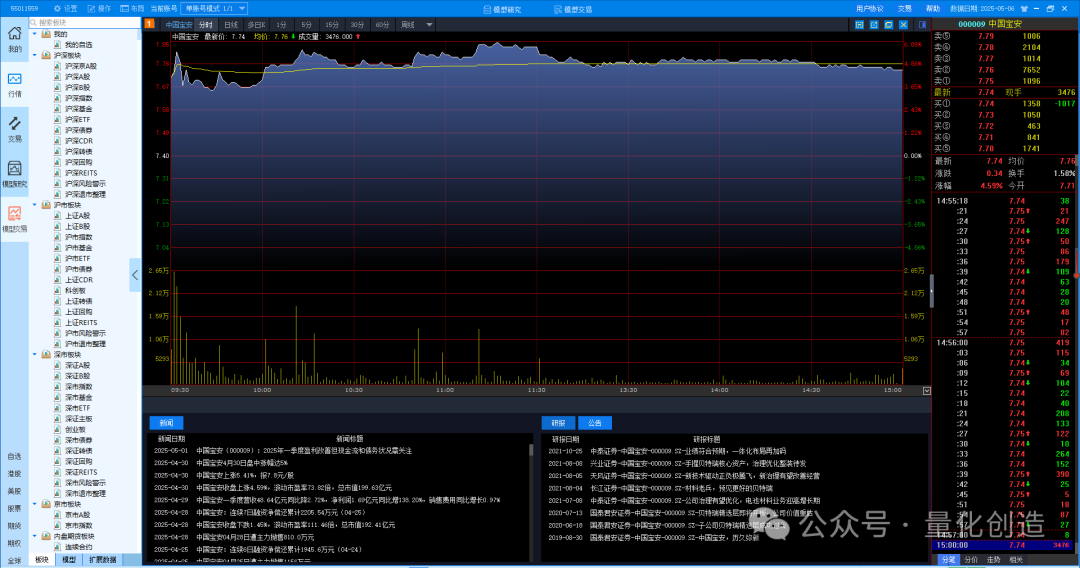The height and width of the screenshot is (568, 1080).
Task: Switch chart to 分时 view
Action: point(206,25)
